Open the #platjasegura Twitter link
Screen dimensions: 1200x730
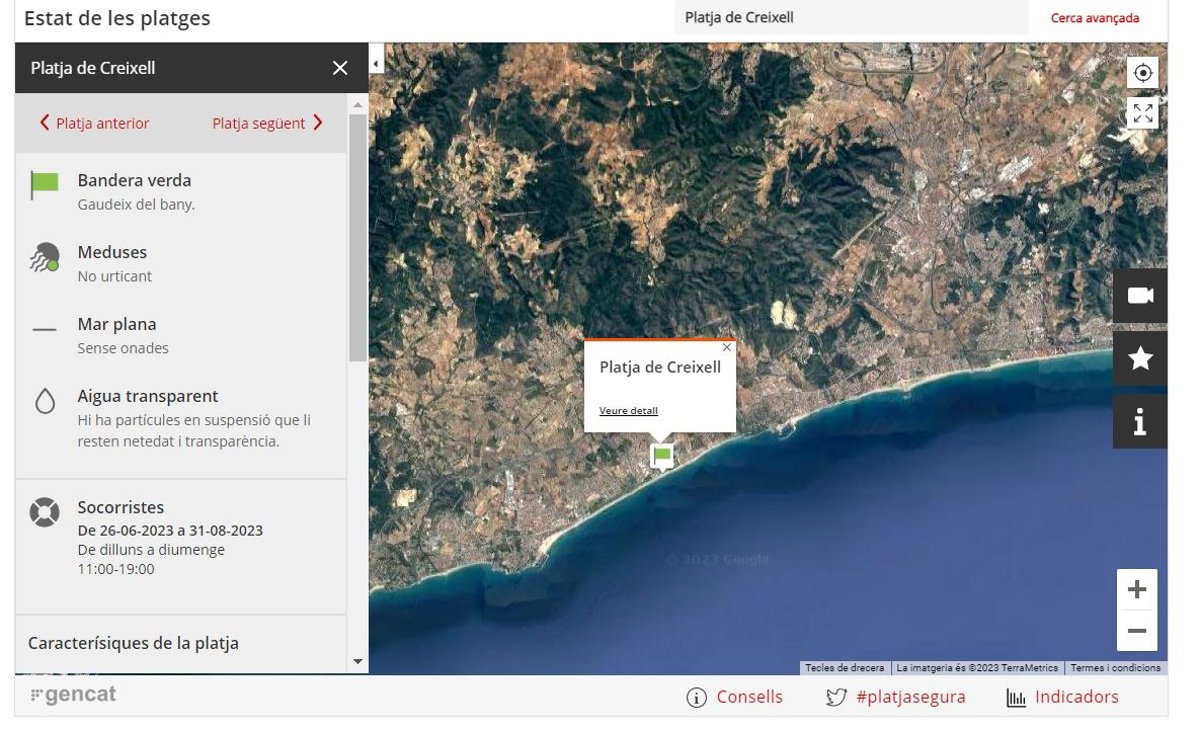(x=896, y=697)
